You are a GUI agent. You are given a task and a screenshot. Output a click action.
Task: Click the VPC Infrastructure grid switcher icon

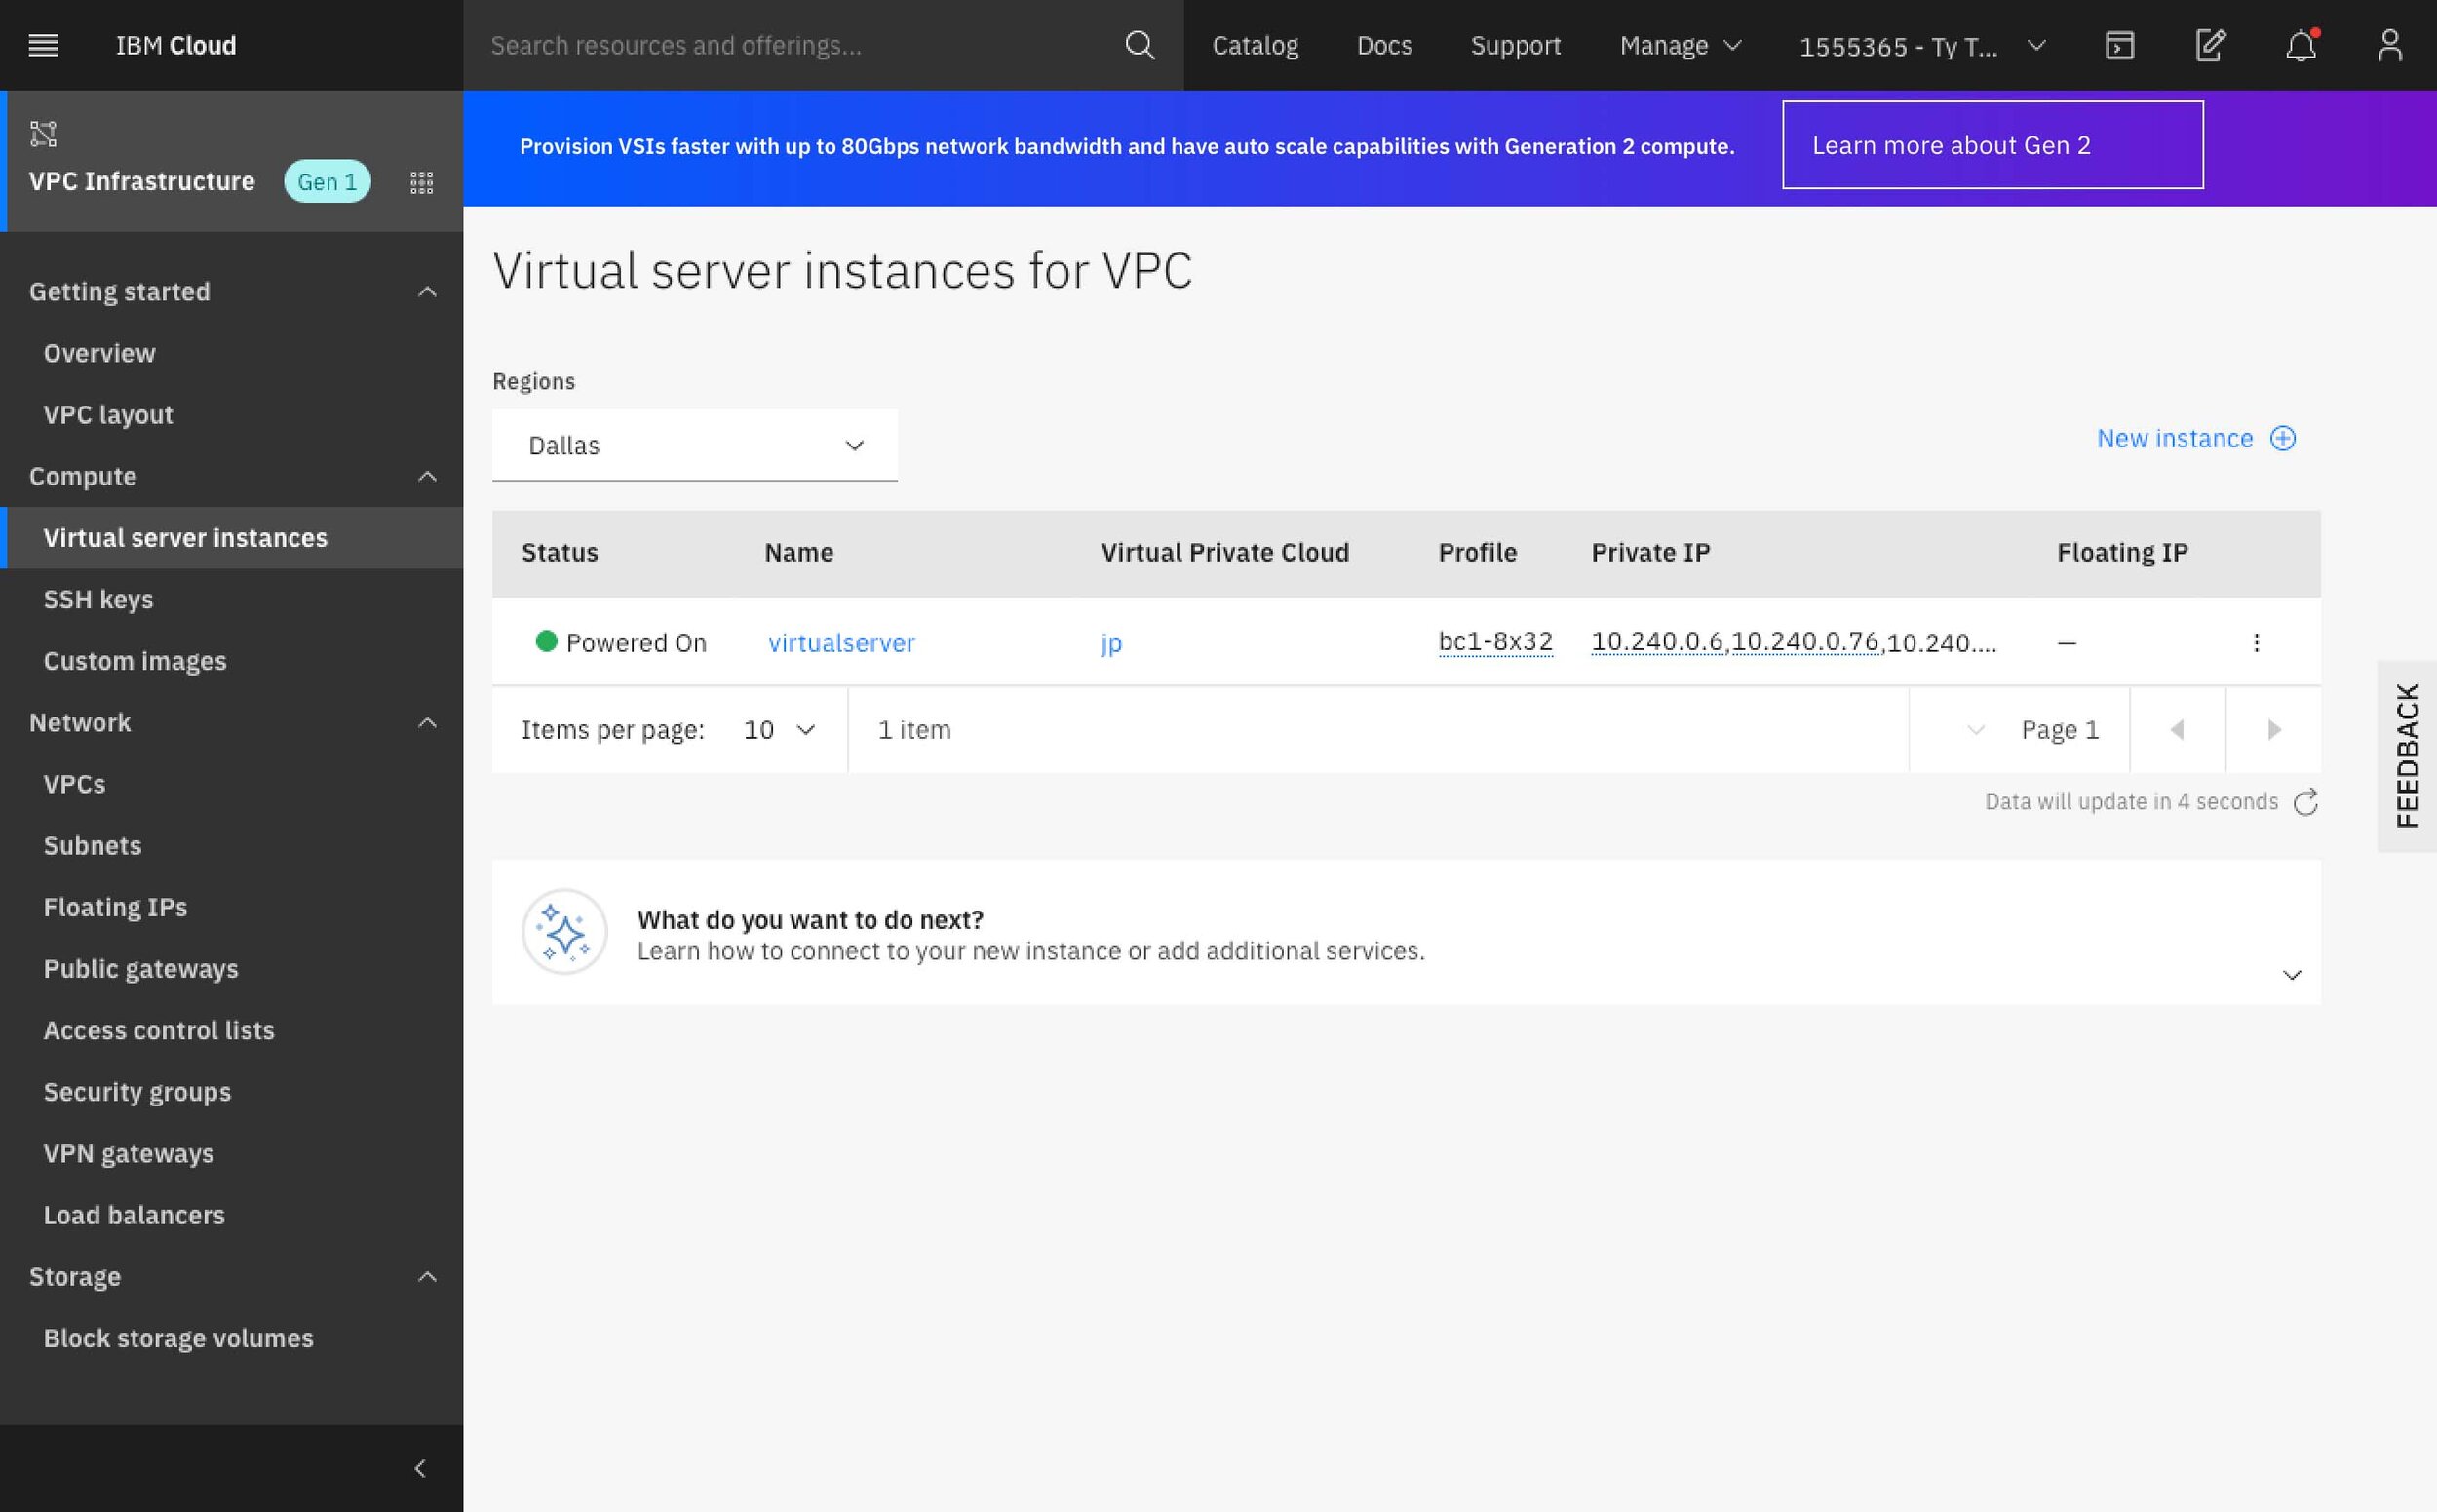[x=421, y=182]
